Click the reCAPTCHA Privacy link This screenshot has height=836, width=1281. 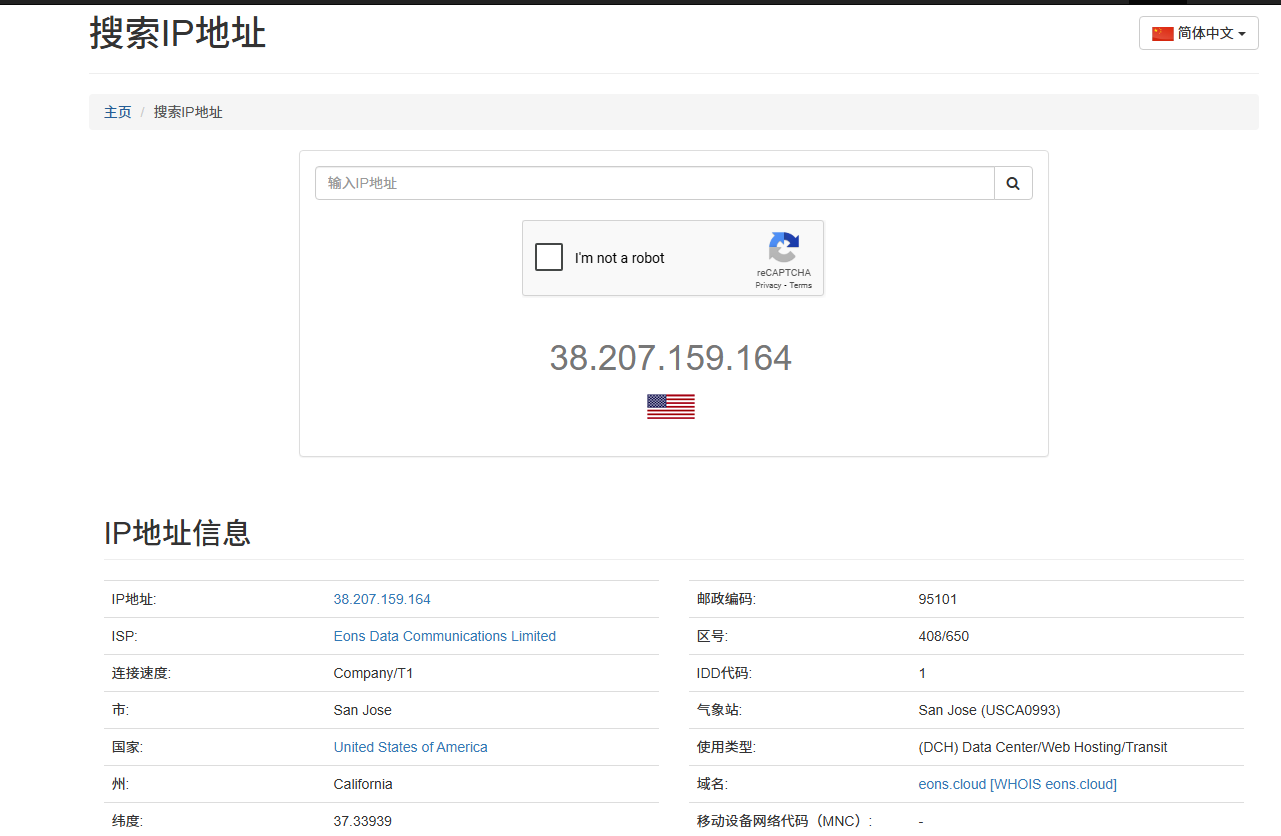click(x=768, y=285)
